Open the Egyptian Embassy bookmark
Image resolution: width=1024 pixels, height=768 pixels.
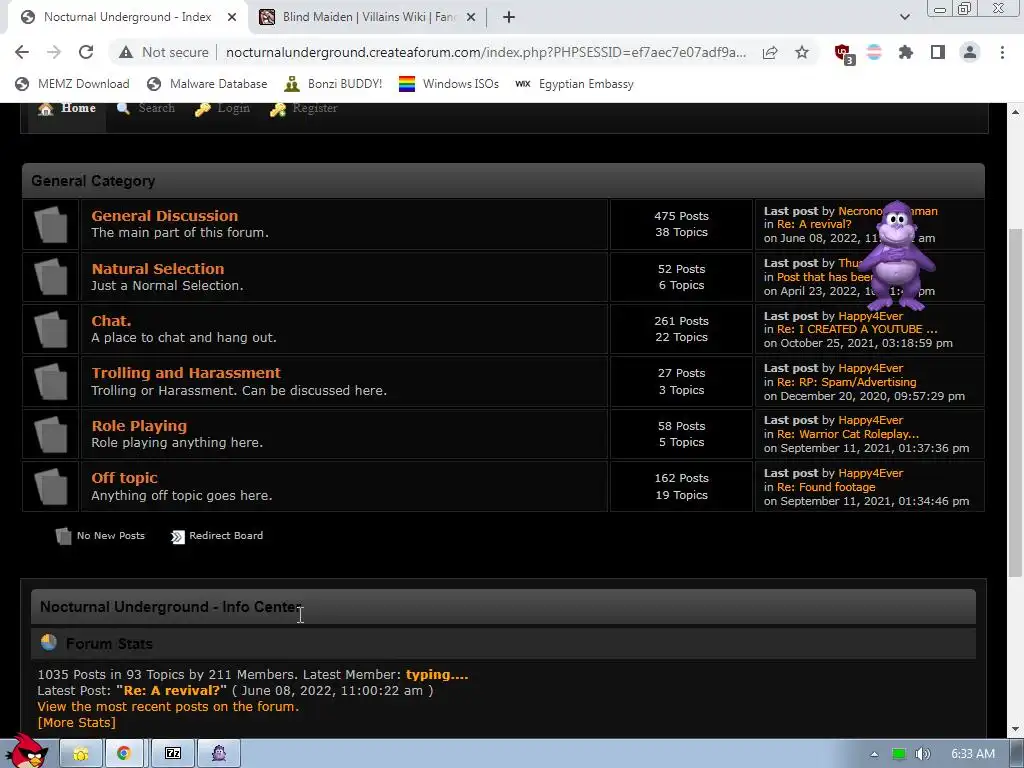[x=574, y=84]
